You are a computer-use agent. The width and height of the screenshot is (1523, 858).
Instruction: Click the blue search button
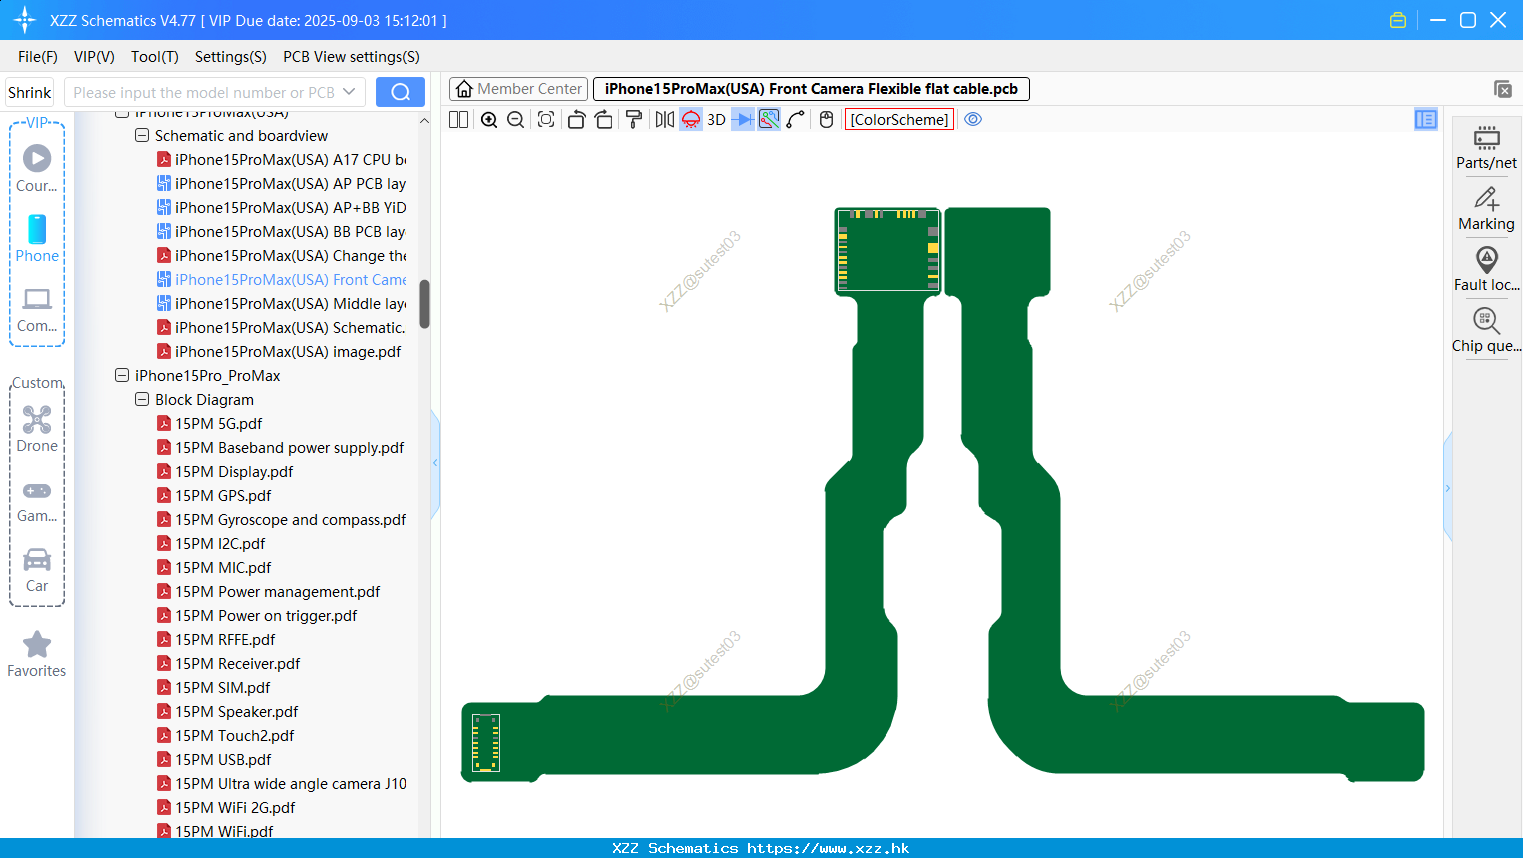(400, 92)
